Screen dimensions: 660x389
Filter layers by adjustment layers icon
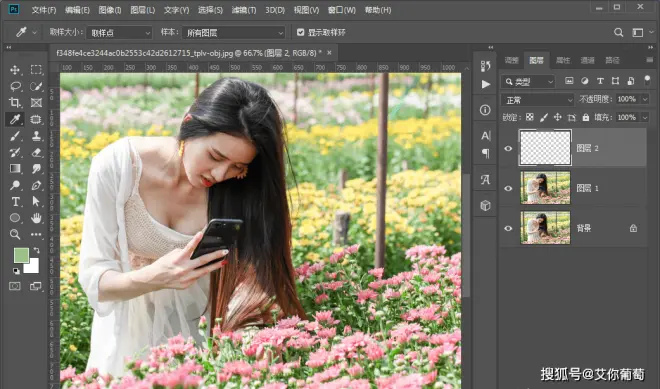pyautogui.click(x=585, y=81)
